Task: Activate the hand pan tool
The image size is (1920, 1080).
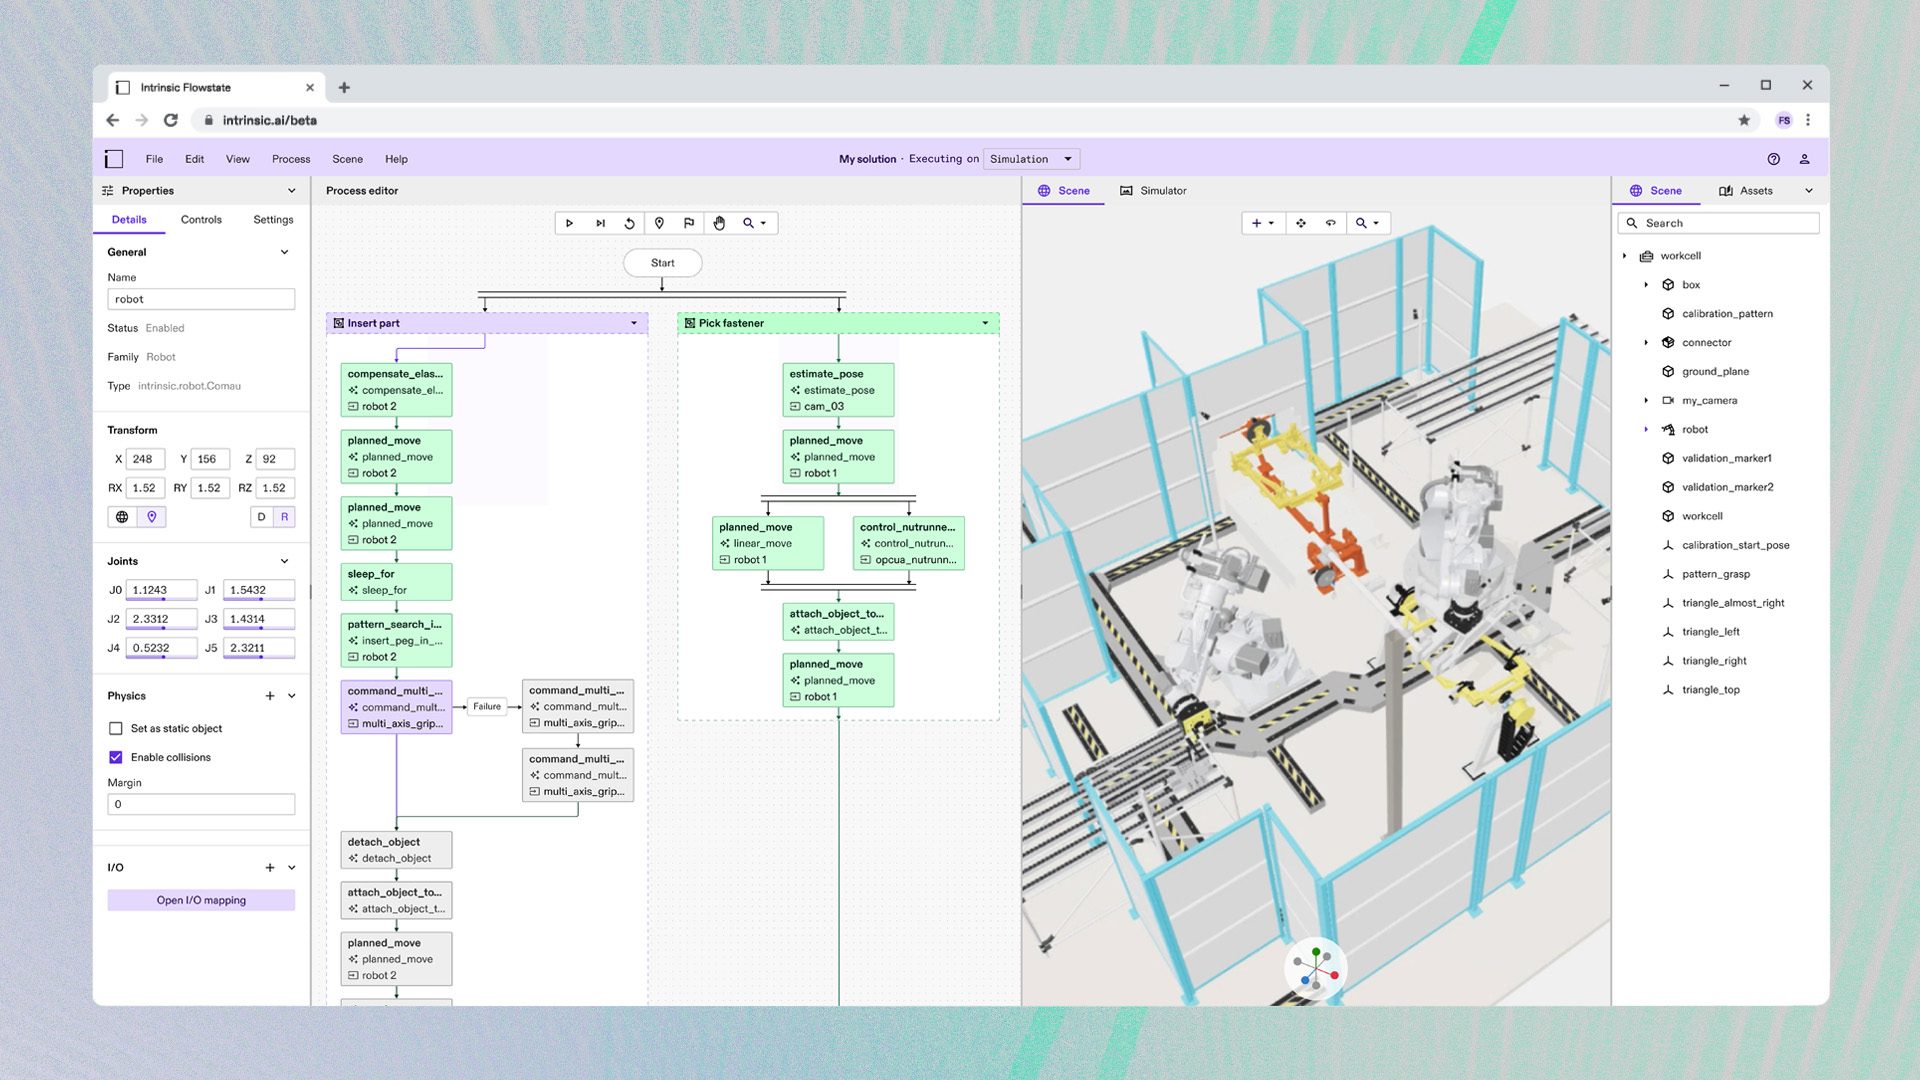Action: point(719,223)
